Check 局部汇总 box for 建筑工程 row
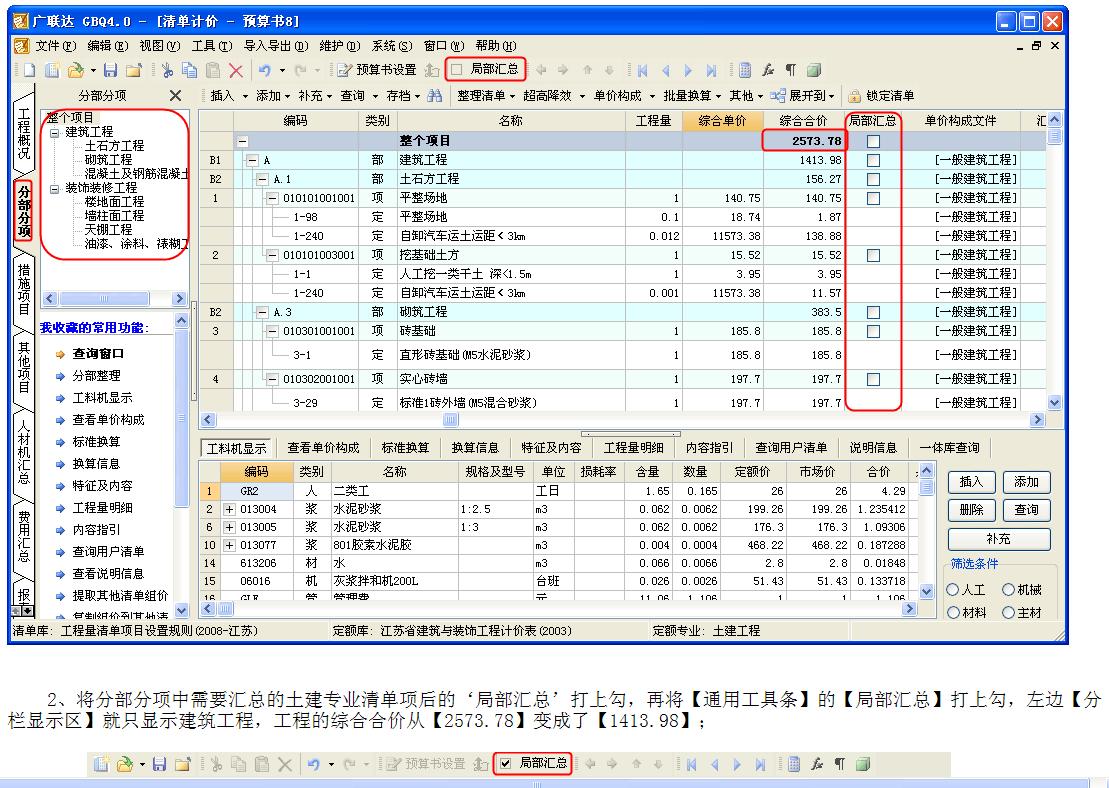1109x788 pixels. pyautogui.click(x=873, y=161)
